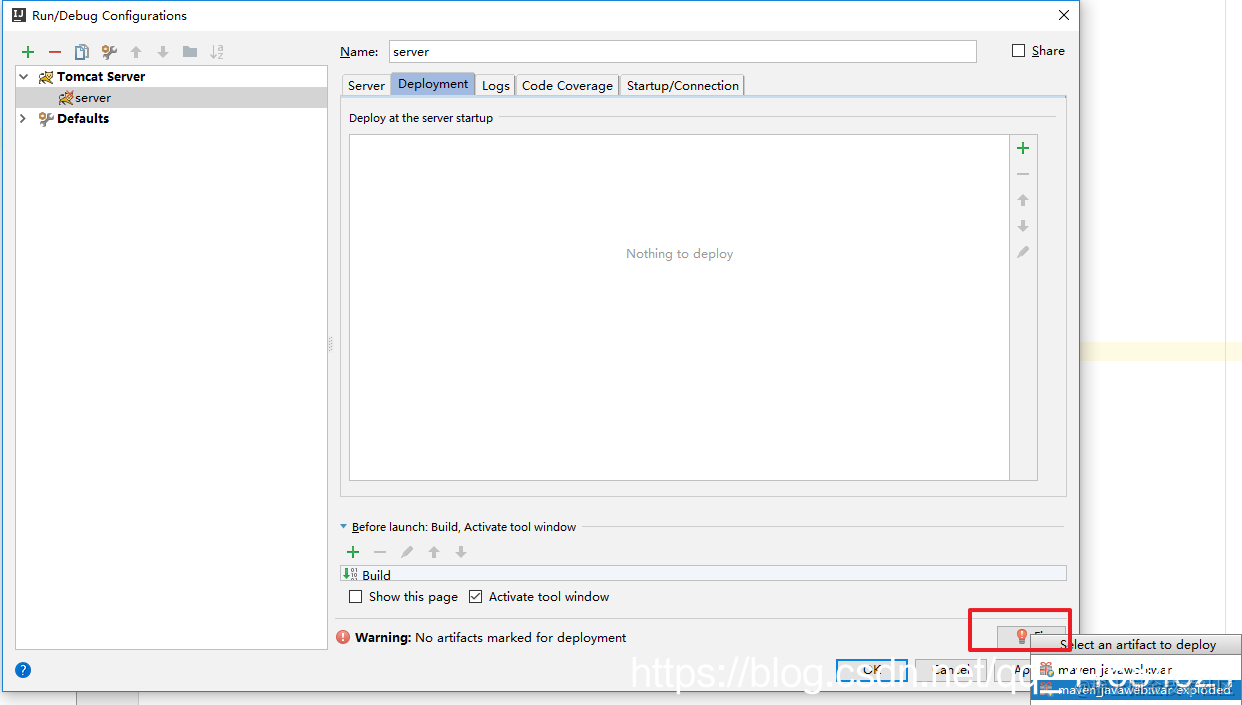The width and height of the screenshot is (1242, 705).
Task: Edit the artifact with the Deployment pencil icon
Action: 1023,252
